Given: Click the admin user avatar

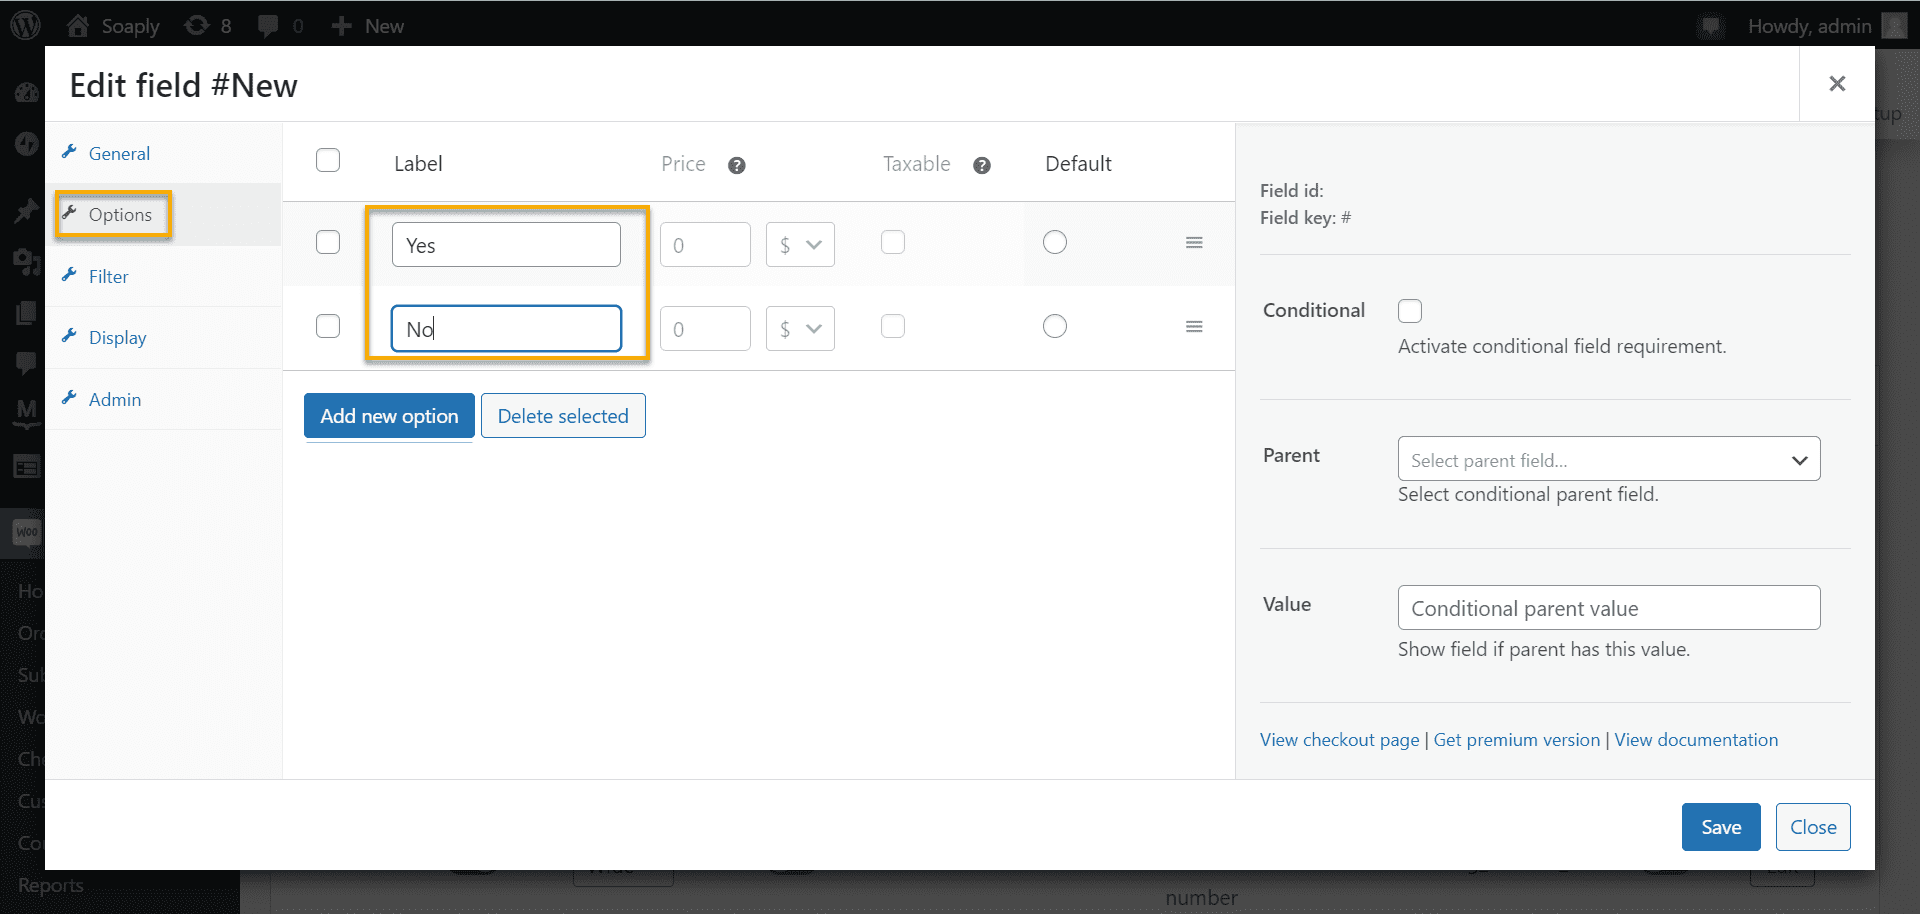Looking at the screenshot, I should click(x=1894, y=26).
